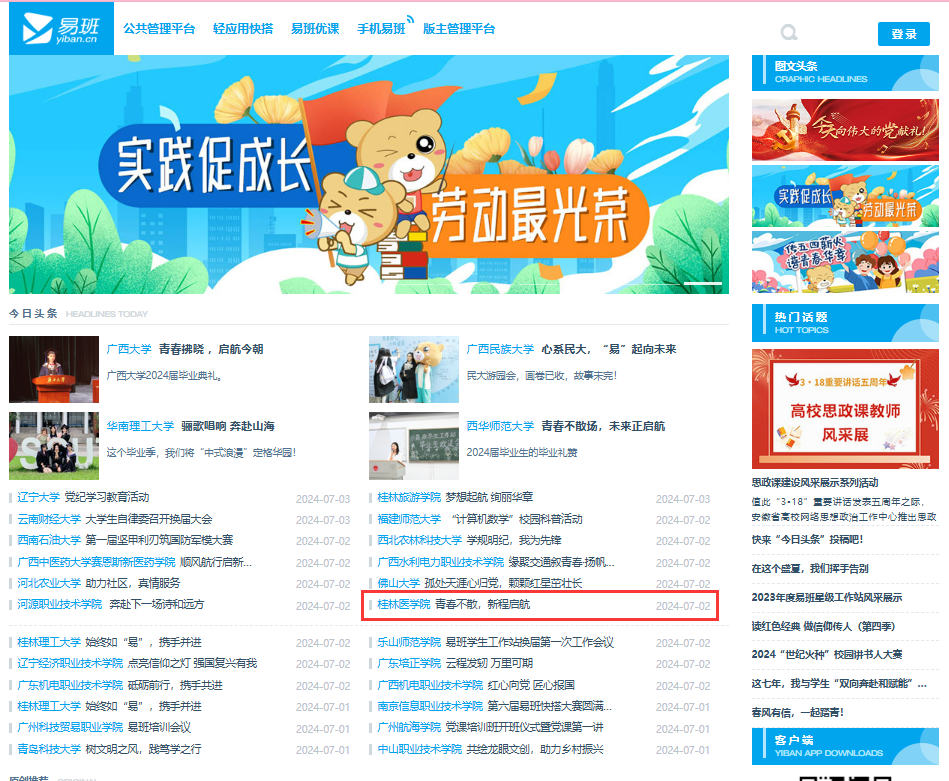Open 手机易班 with the signal icon
The height and width of the screenshot is (781, 949).
(383, 29)
